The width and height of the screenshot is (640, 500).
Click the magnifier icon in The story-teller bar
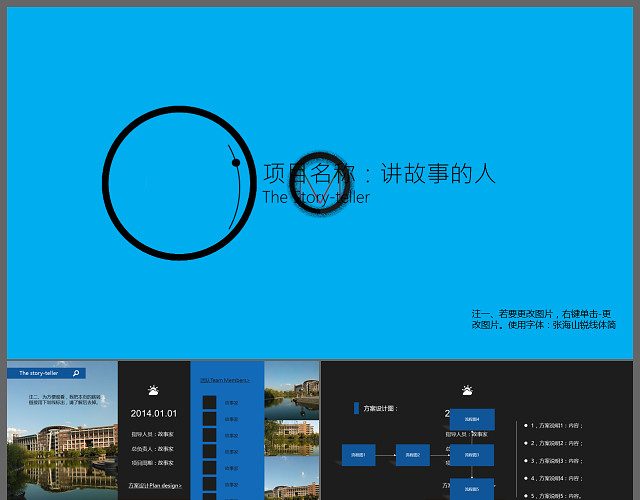[76, 373]
